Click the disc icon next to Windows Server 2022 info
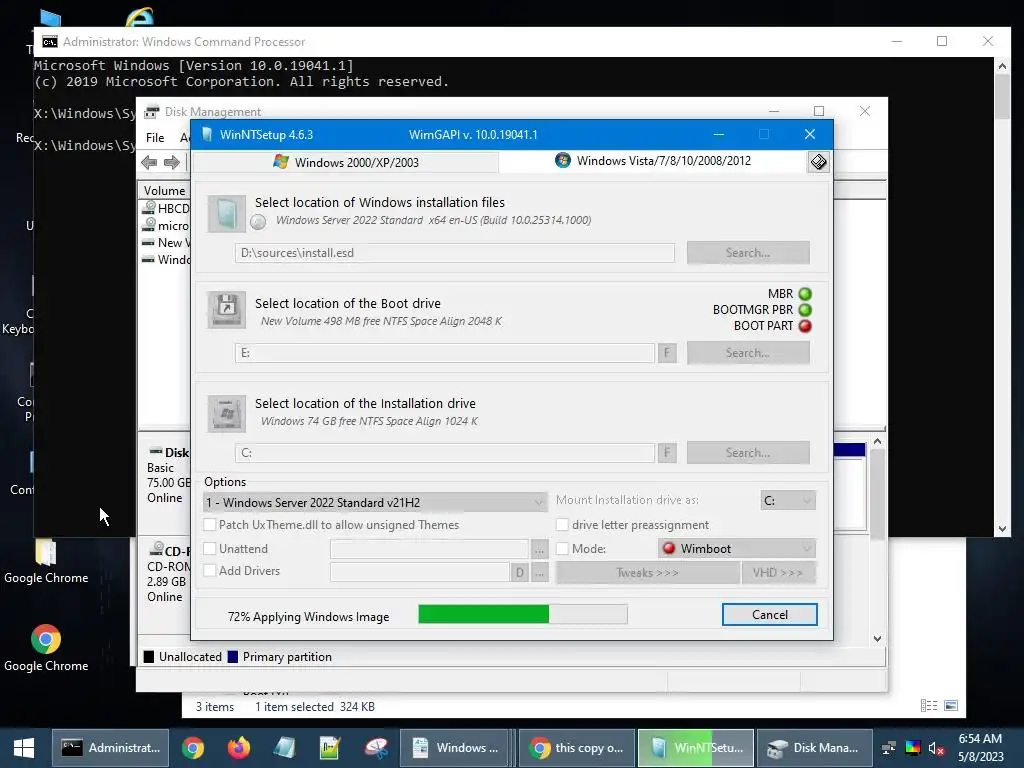 point(258,222)
